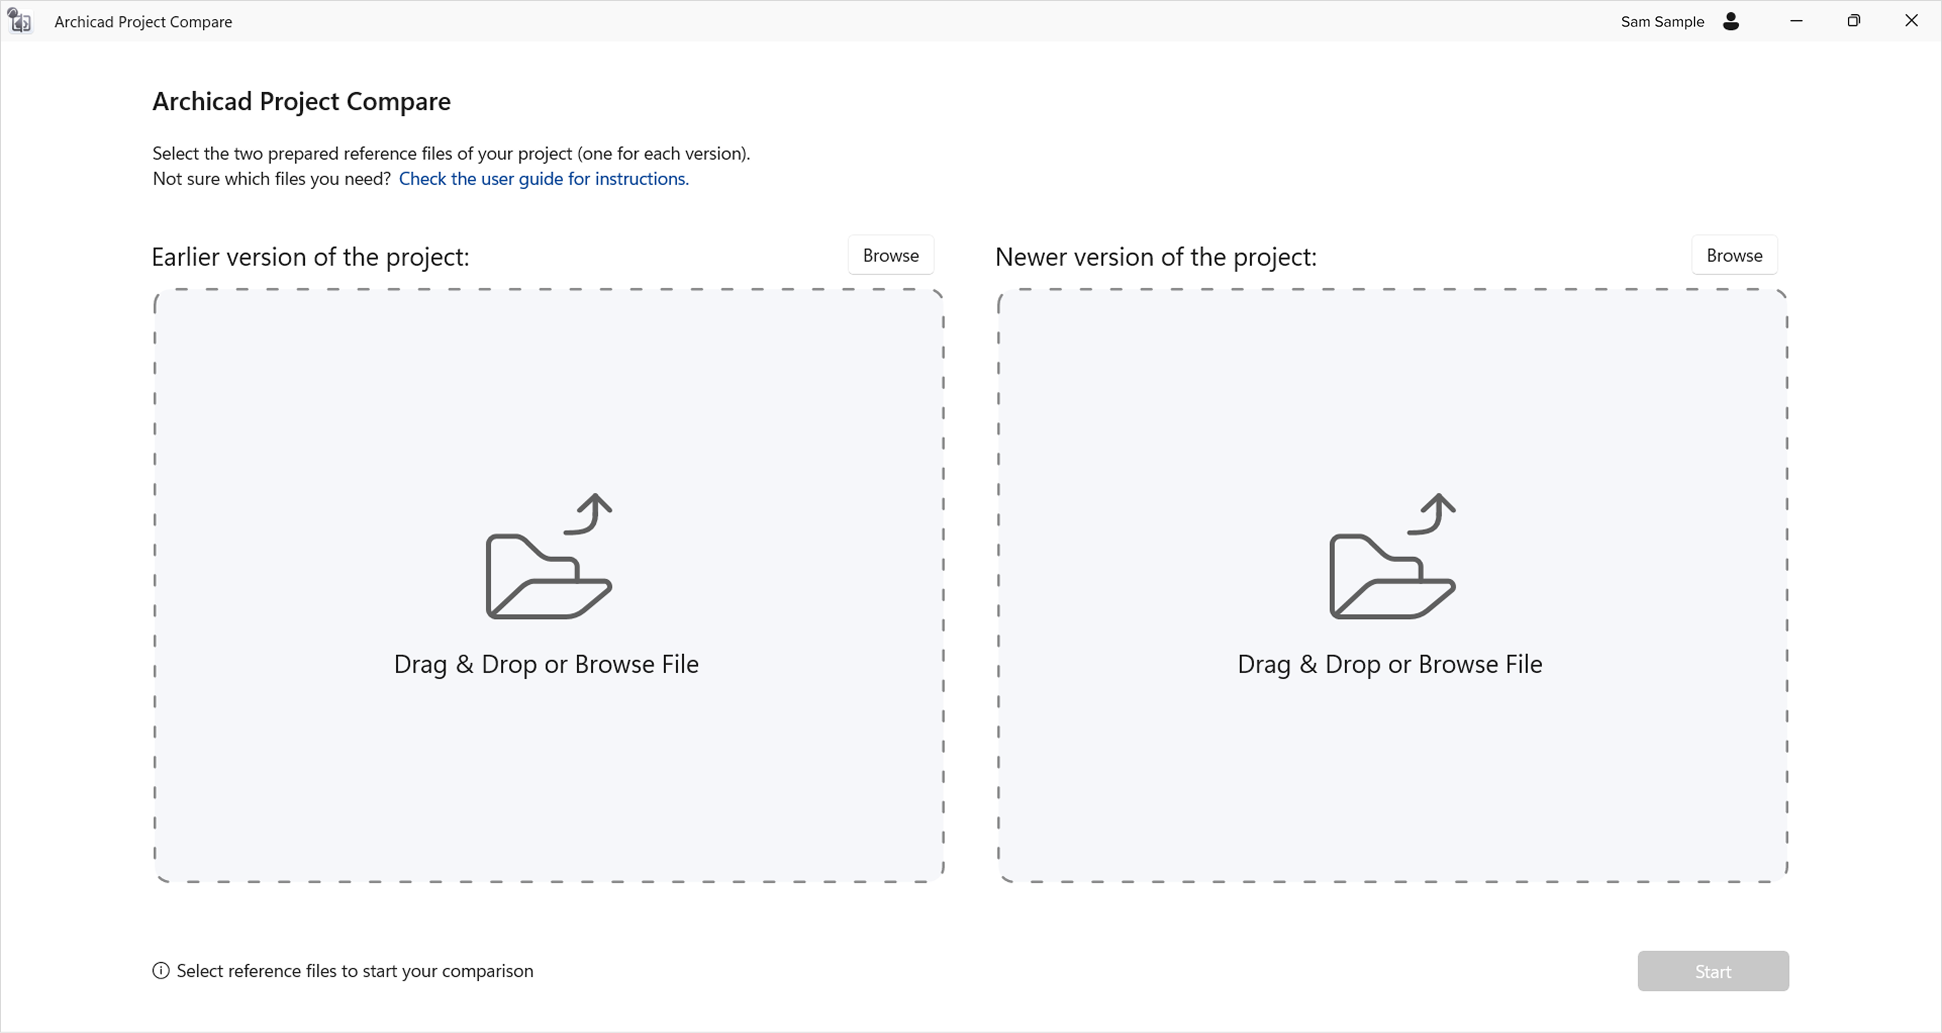Viewport: 1942px width, 1033px height.
Task: Open the Sam Sample user profile icon
Action: coord(1731,21)
